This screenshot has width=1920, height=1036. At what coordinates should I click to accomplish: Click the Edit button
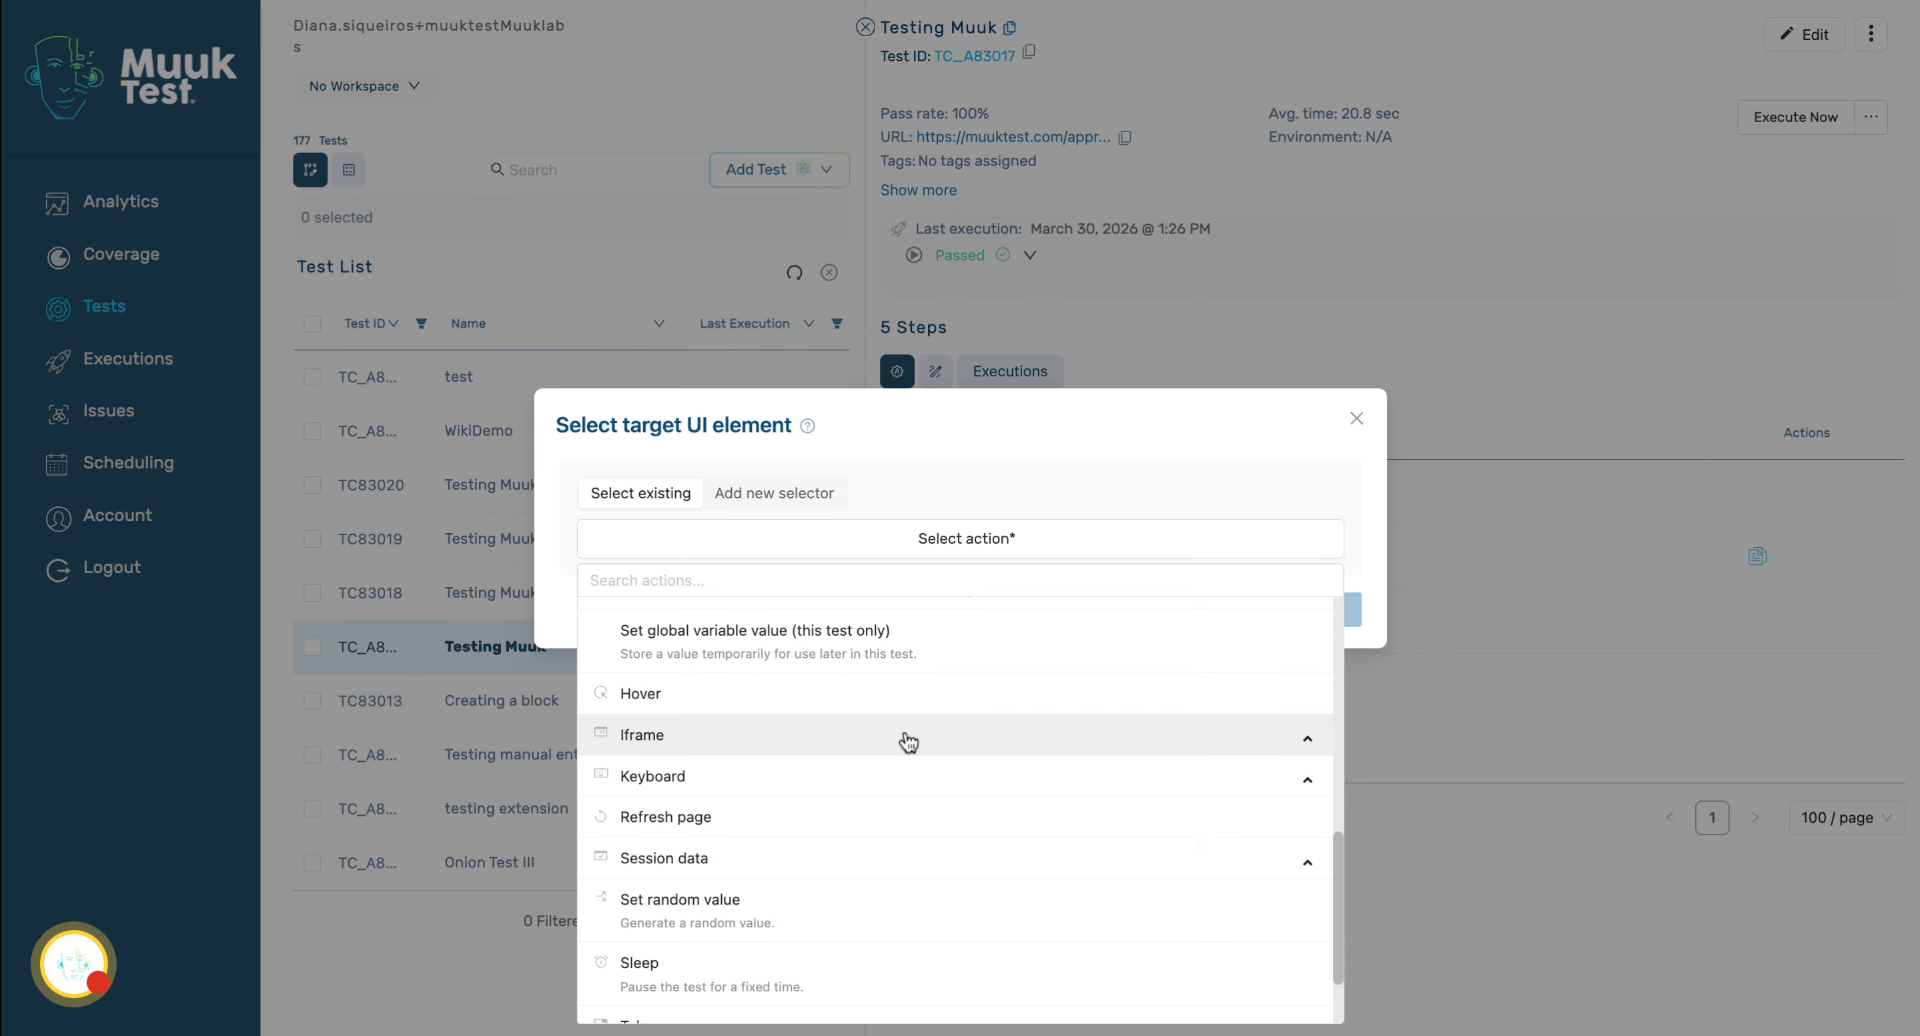tap(1804, 34)
